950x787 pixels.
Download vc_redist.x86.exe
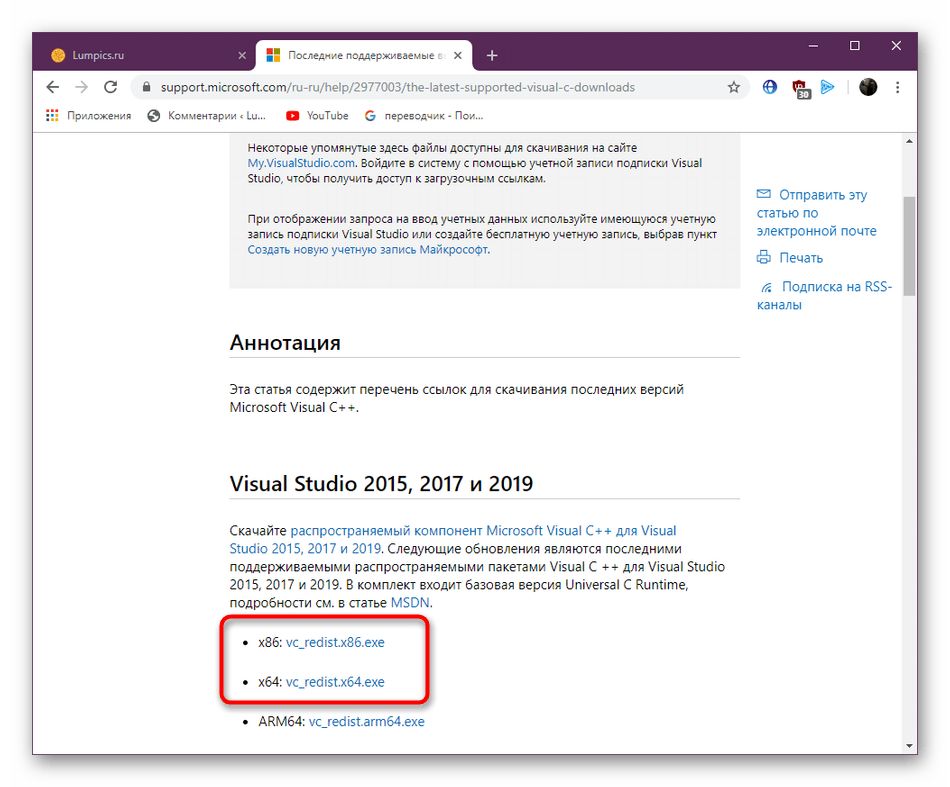coord(335,642)
